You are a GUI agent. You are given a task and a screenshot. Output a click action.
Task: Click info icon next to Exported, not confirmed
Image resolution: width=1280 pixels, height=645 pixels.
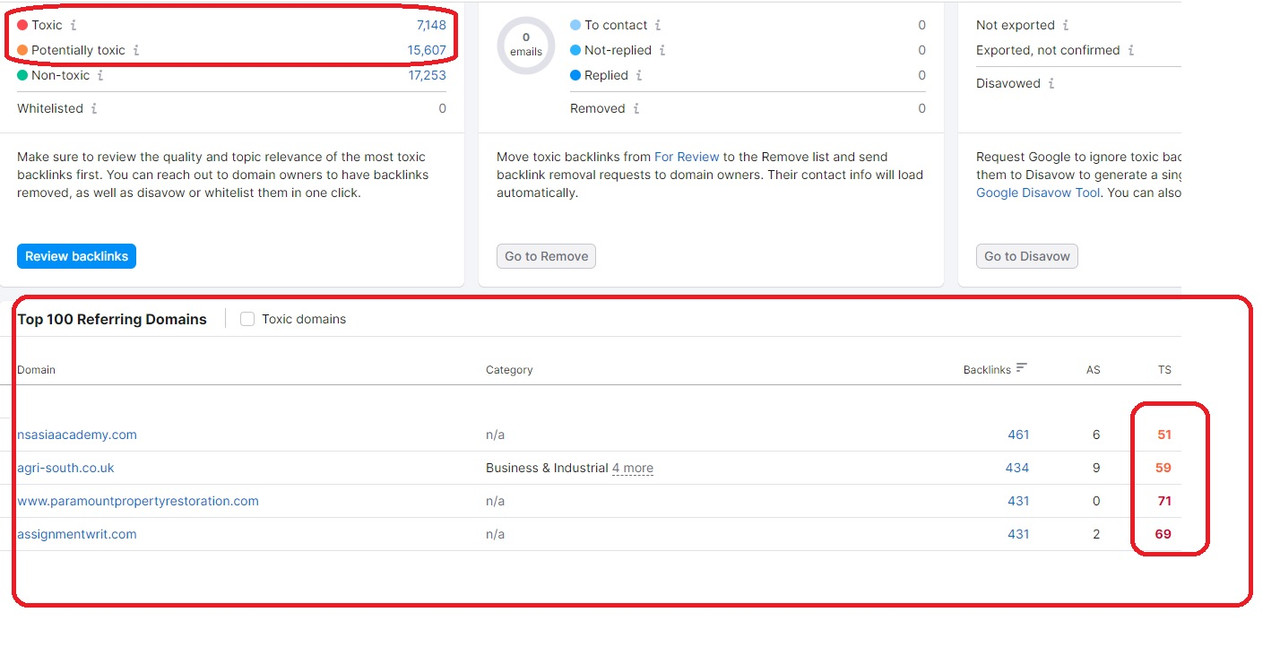pos(1131,50)
